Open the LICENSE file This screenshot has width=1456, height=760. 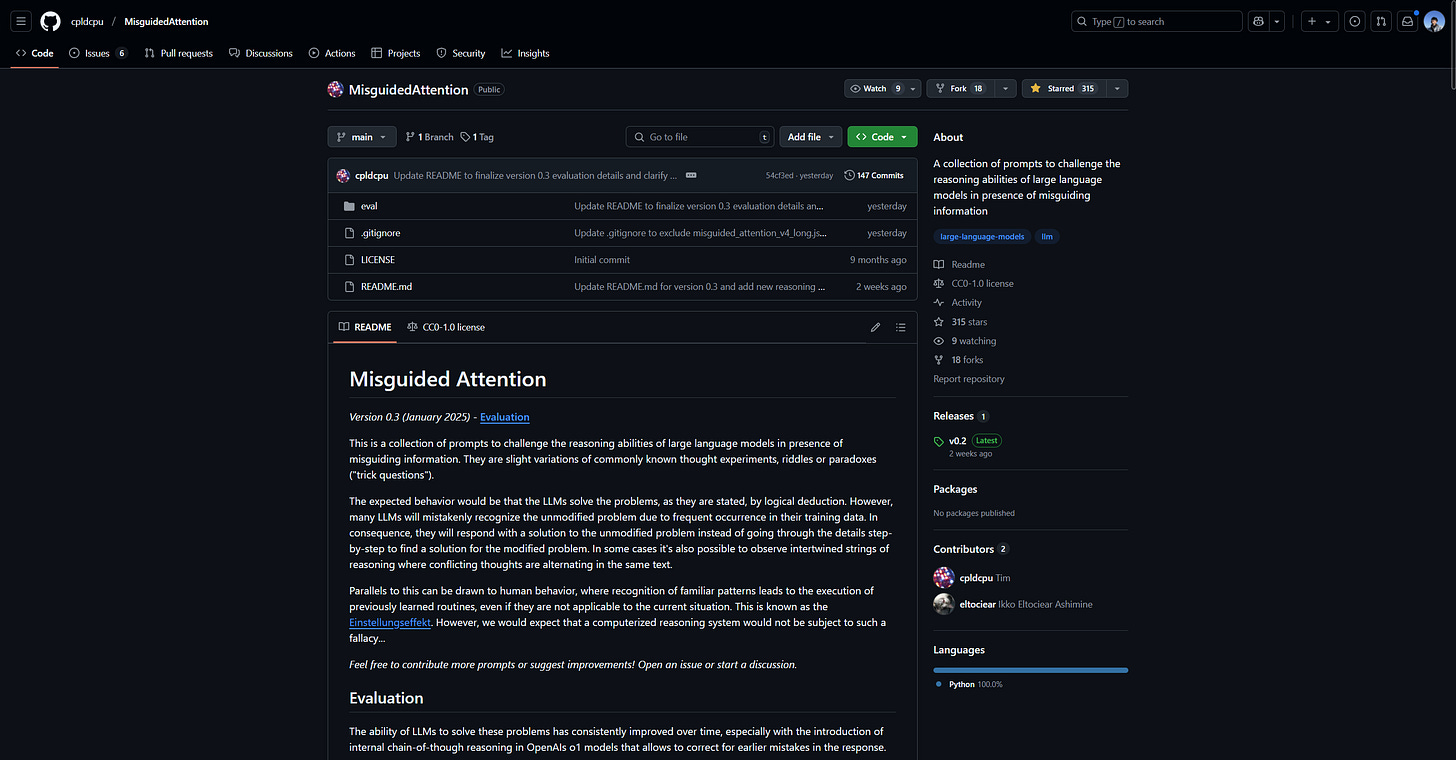point(378,260)
